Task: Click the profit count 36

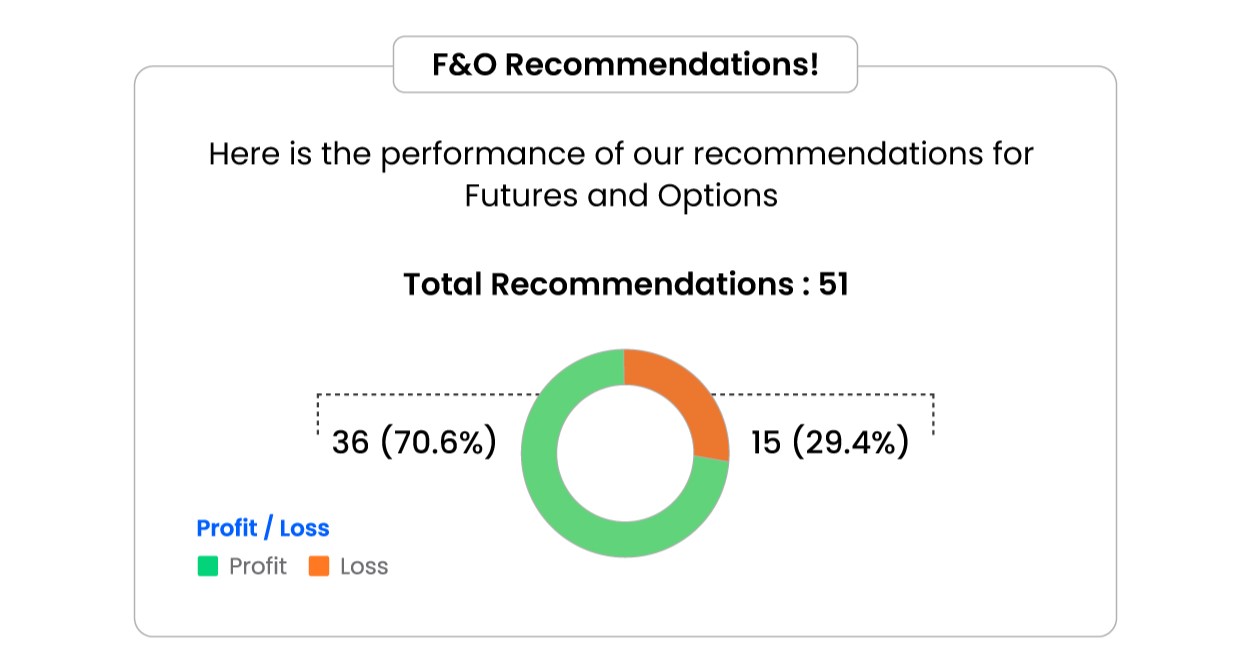Action: coord(350,442)
